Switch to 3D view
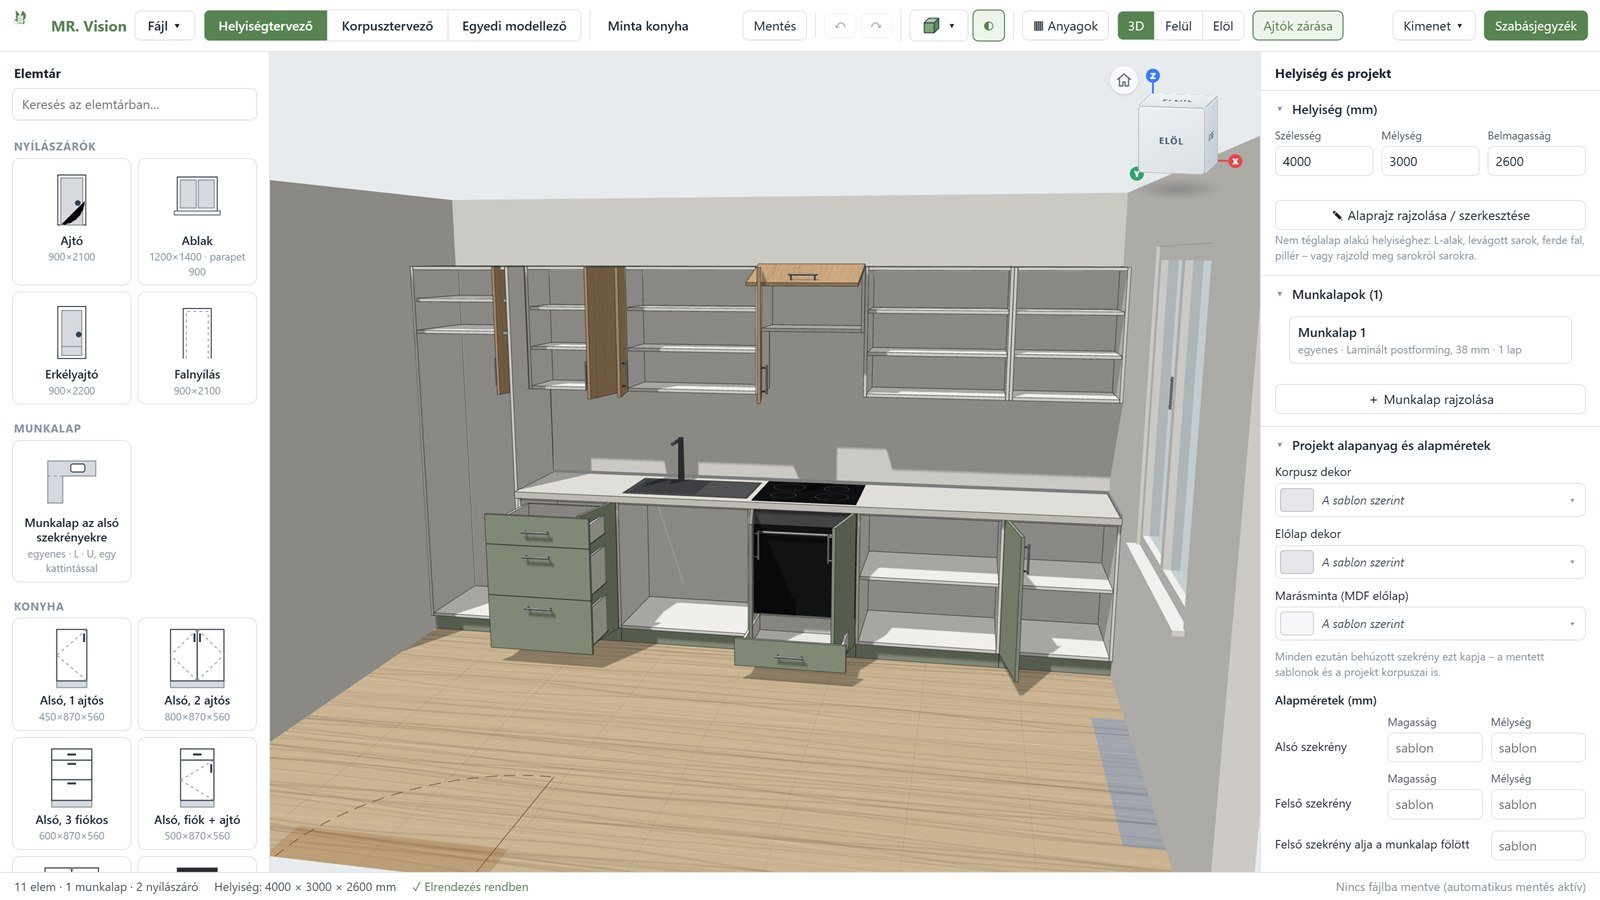This screenshot has height=900, width=1600. 1136,26
